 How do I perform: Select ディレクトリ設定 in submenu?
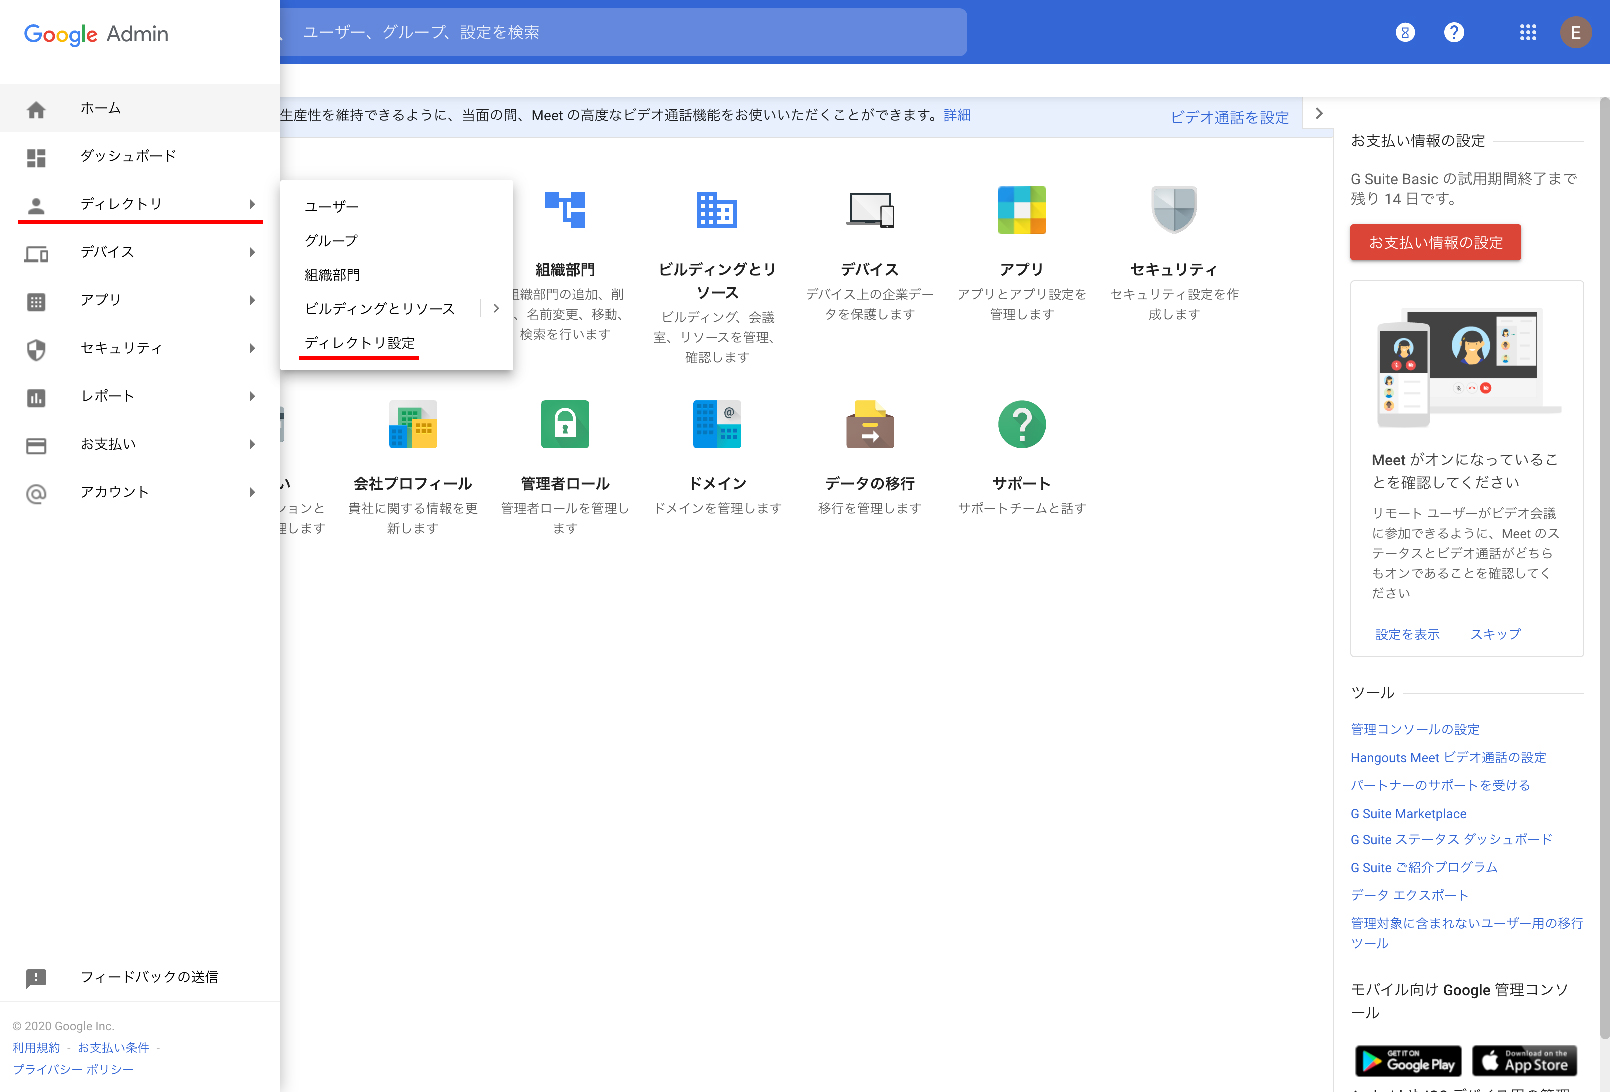pyautogui.click(x=360, y=343)
